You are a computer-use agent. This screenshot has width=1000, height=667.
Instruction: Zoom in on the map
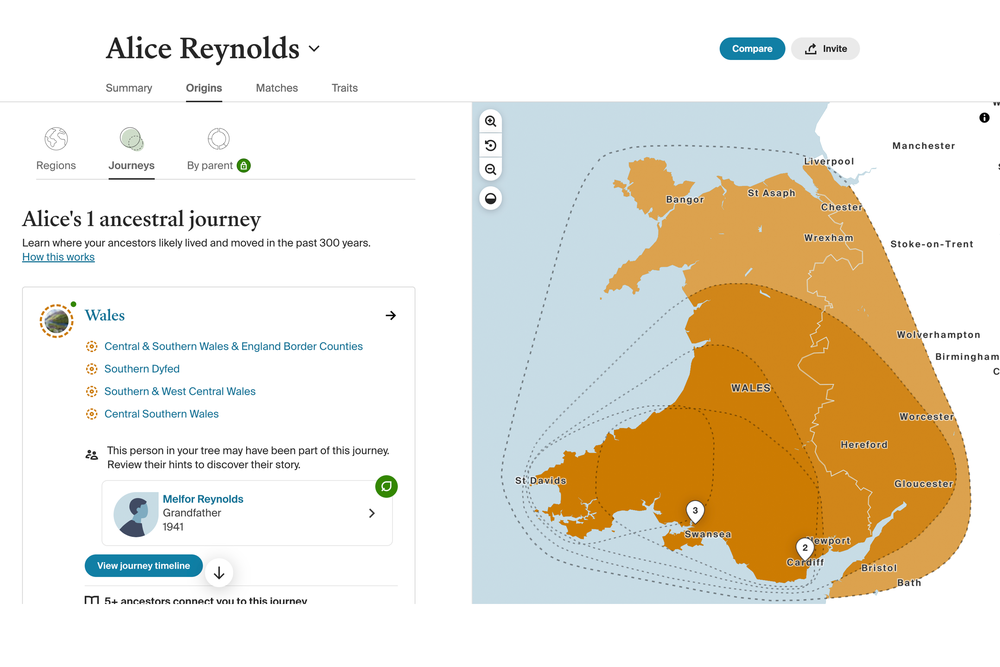point(490,121)
